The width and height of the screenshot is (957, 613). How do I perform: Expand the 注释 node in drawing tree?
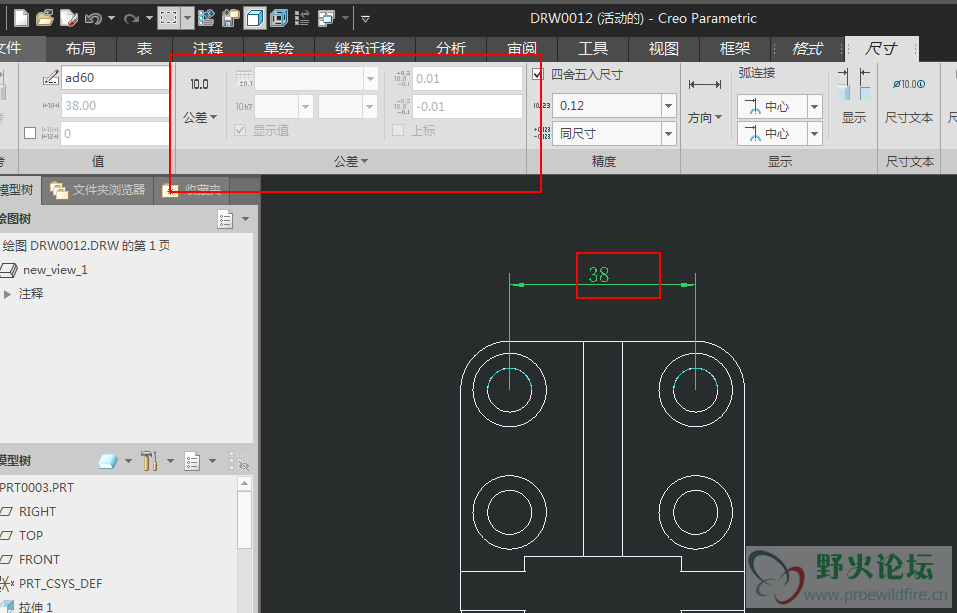tap(8, 294)
